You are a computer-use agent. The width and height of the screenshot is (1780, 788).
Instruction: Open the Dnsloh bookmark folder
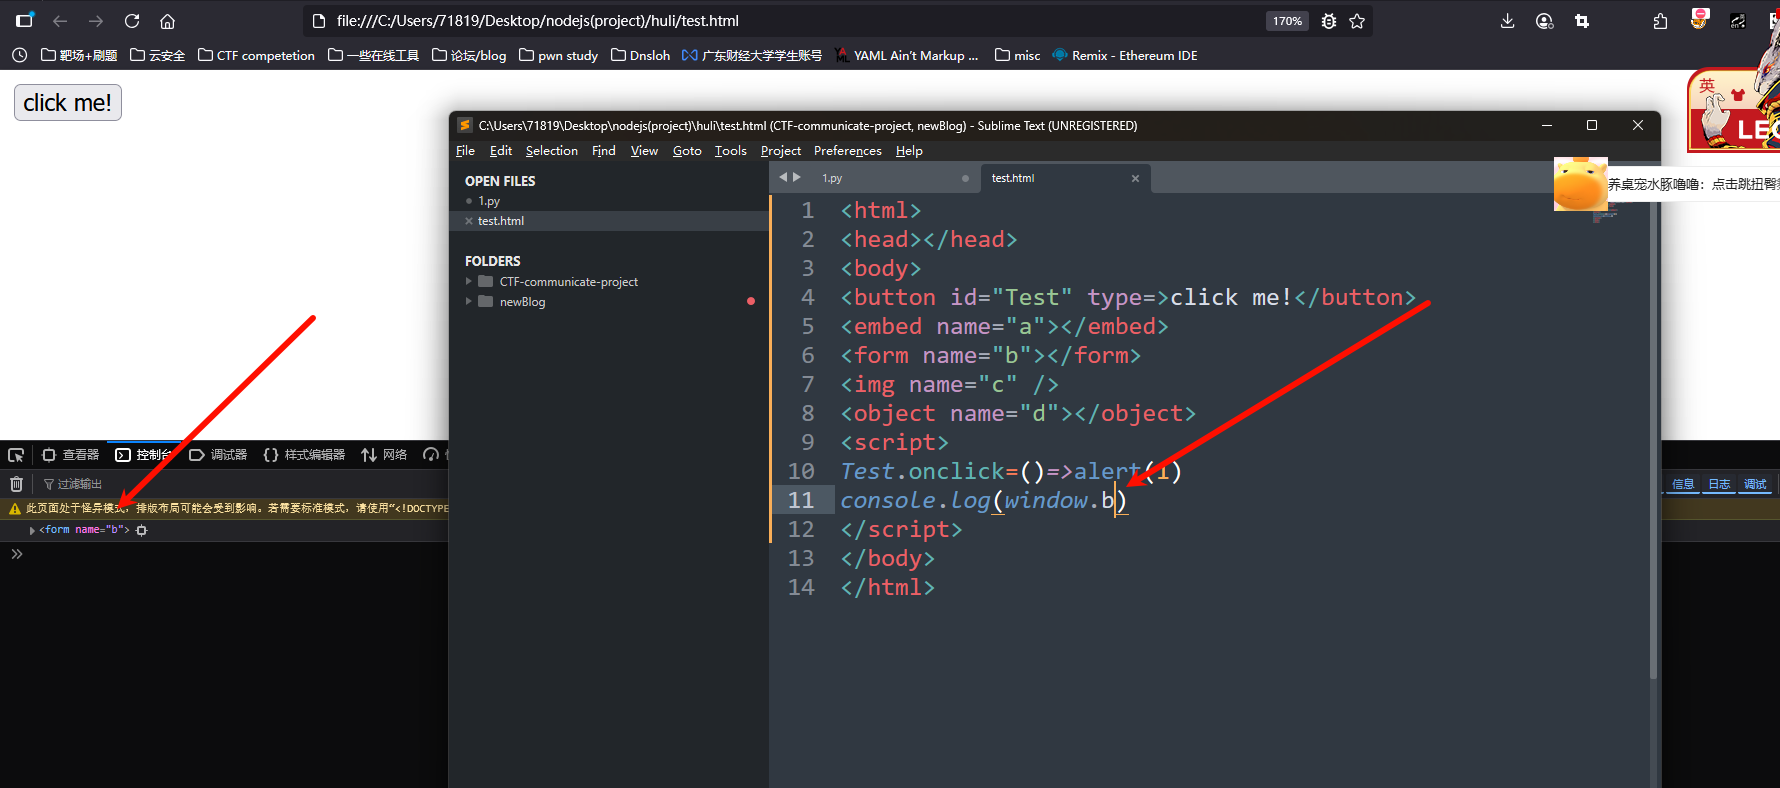point(640,55)
